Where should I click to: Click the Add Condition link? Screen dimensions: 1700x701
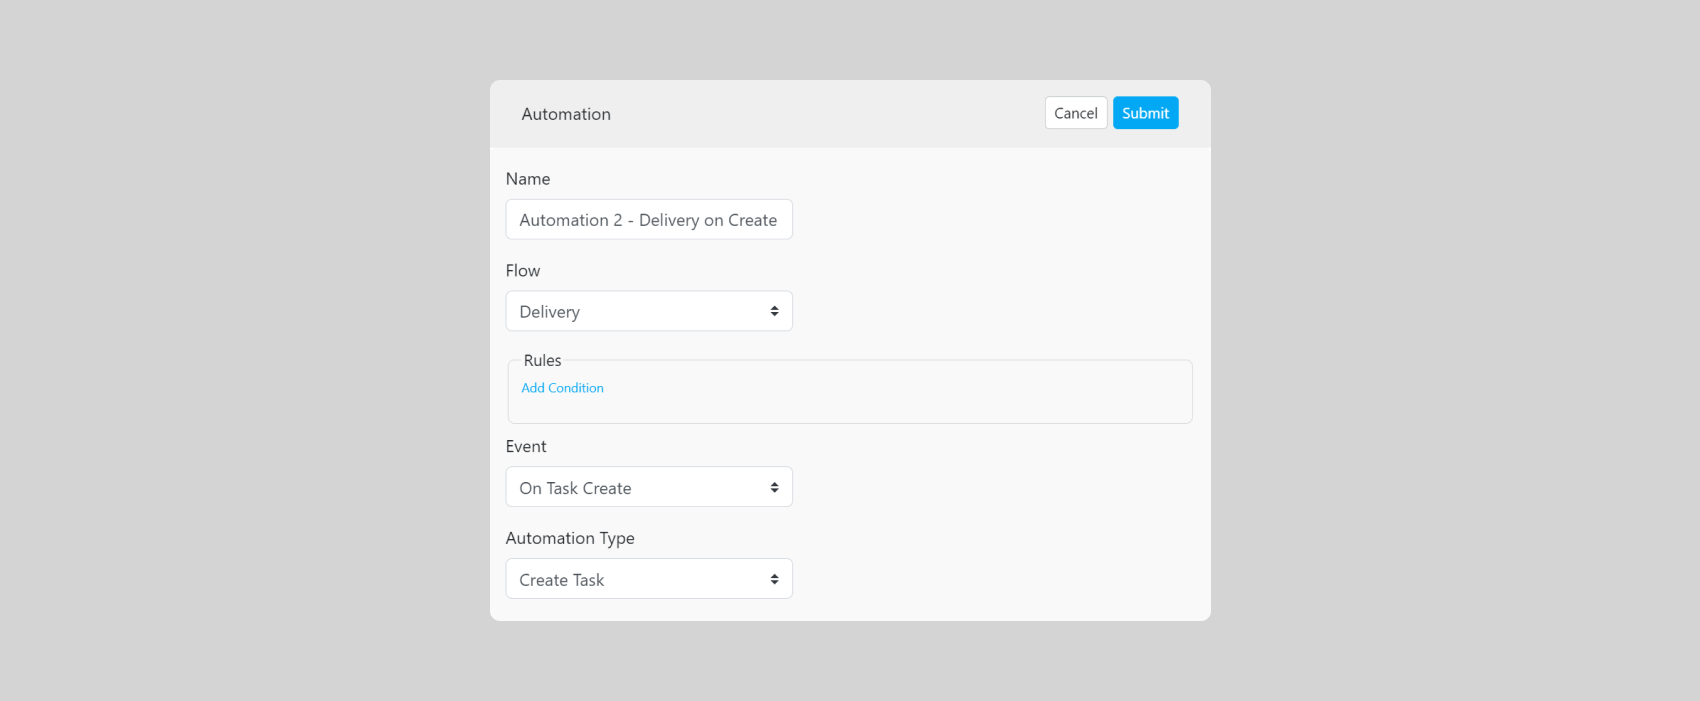pyautogui.click(x=562, y=388)
